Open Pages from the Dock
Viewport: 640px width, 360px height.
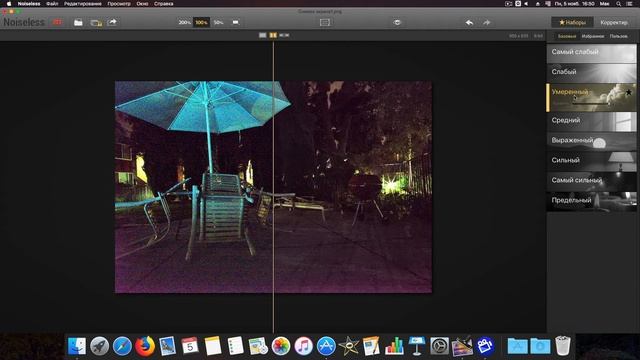point(371,346)
